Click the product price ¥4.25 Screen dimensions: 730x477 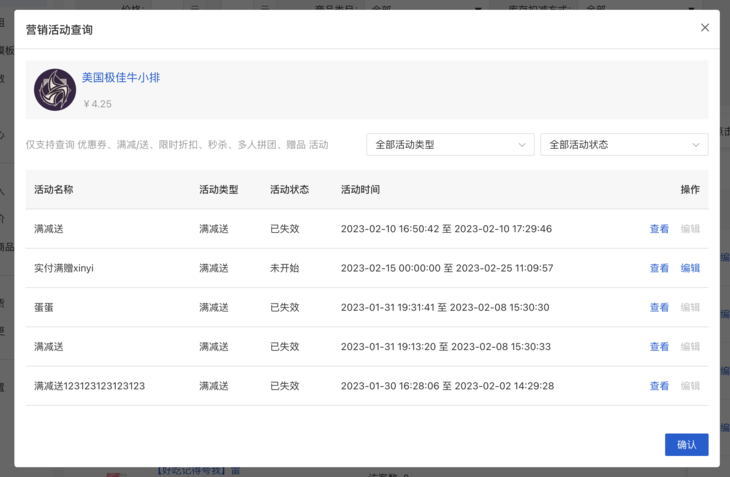[x=97, y=104]
